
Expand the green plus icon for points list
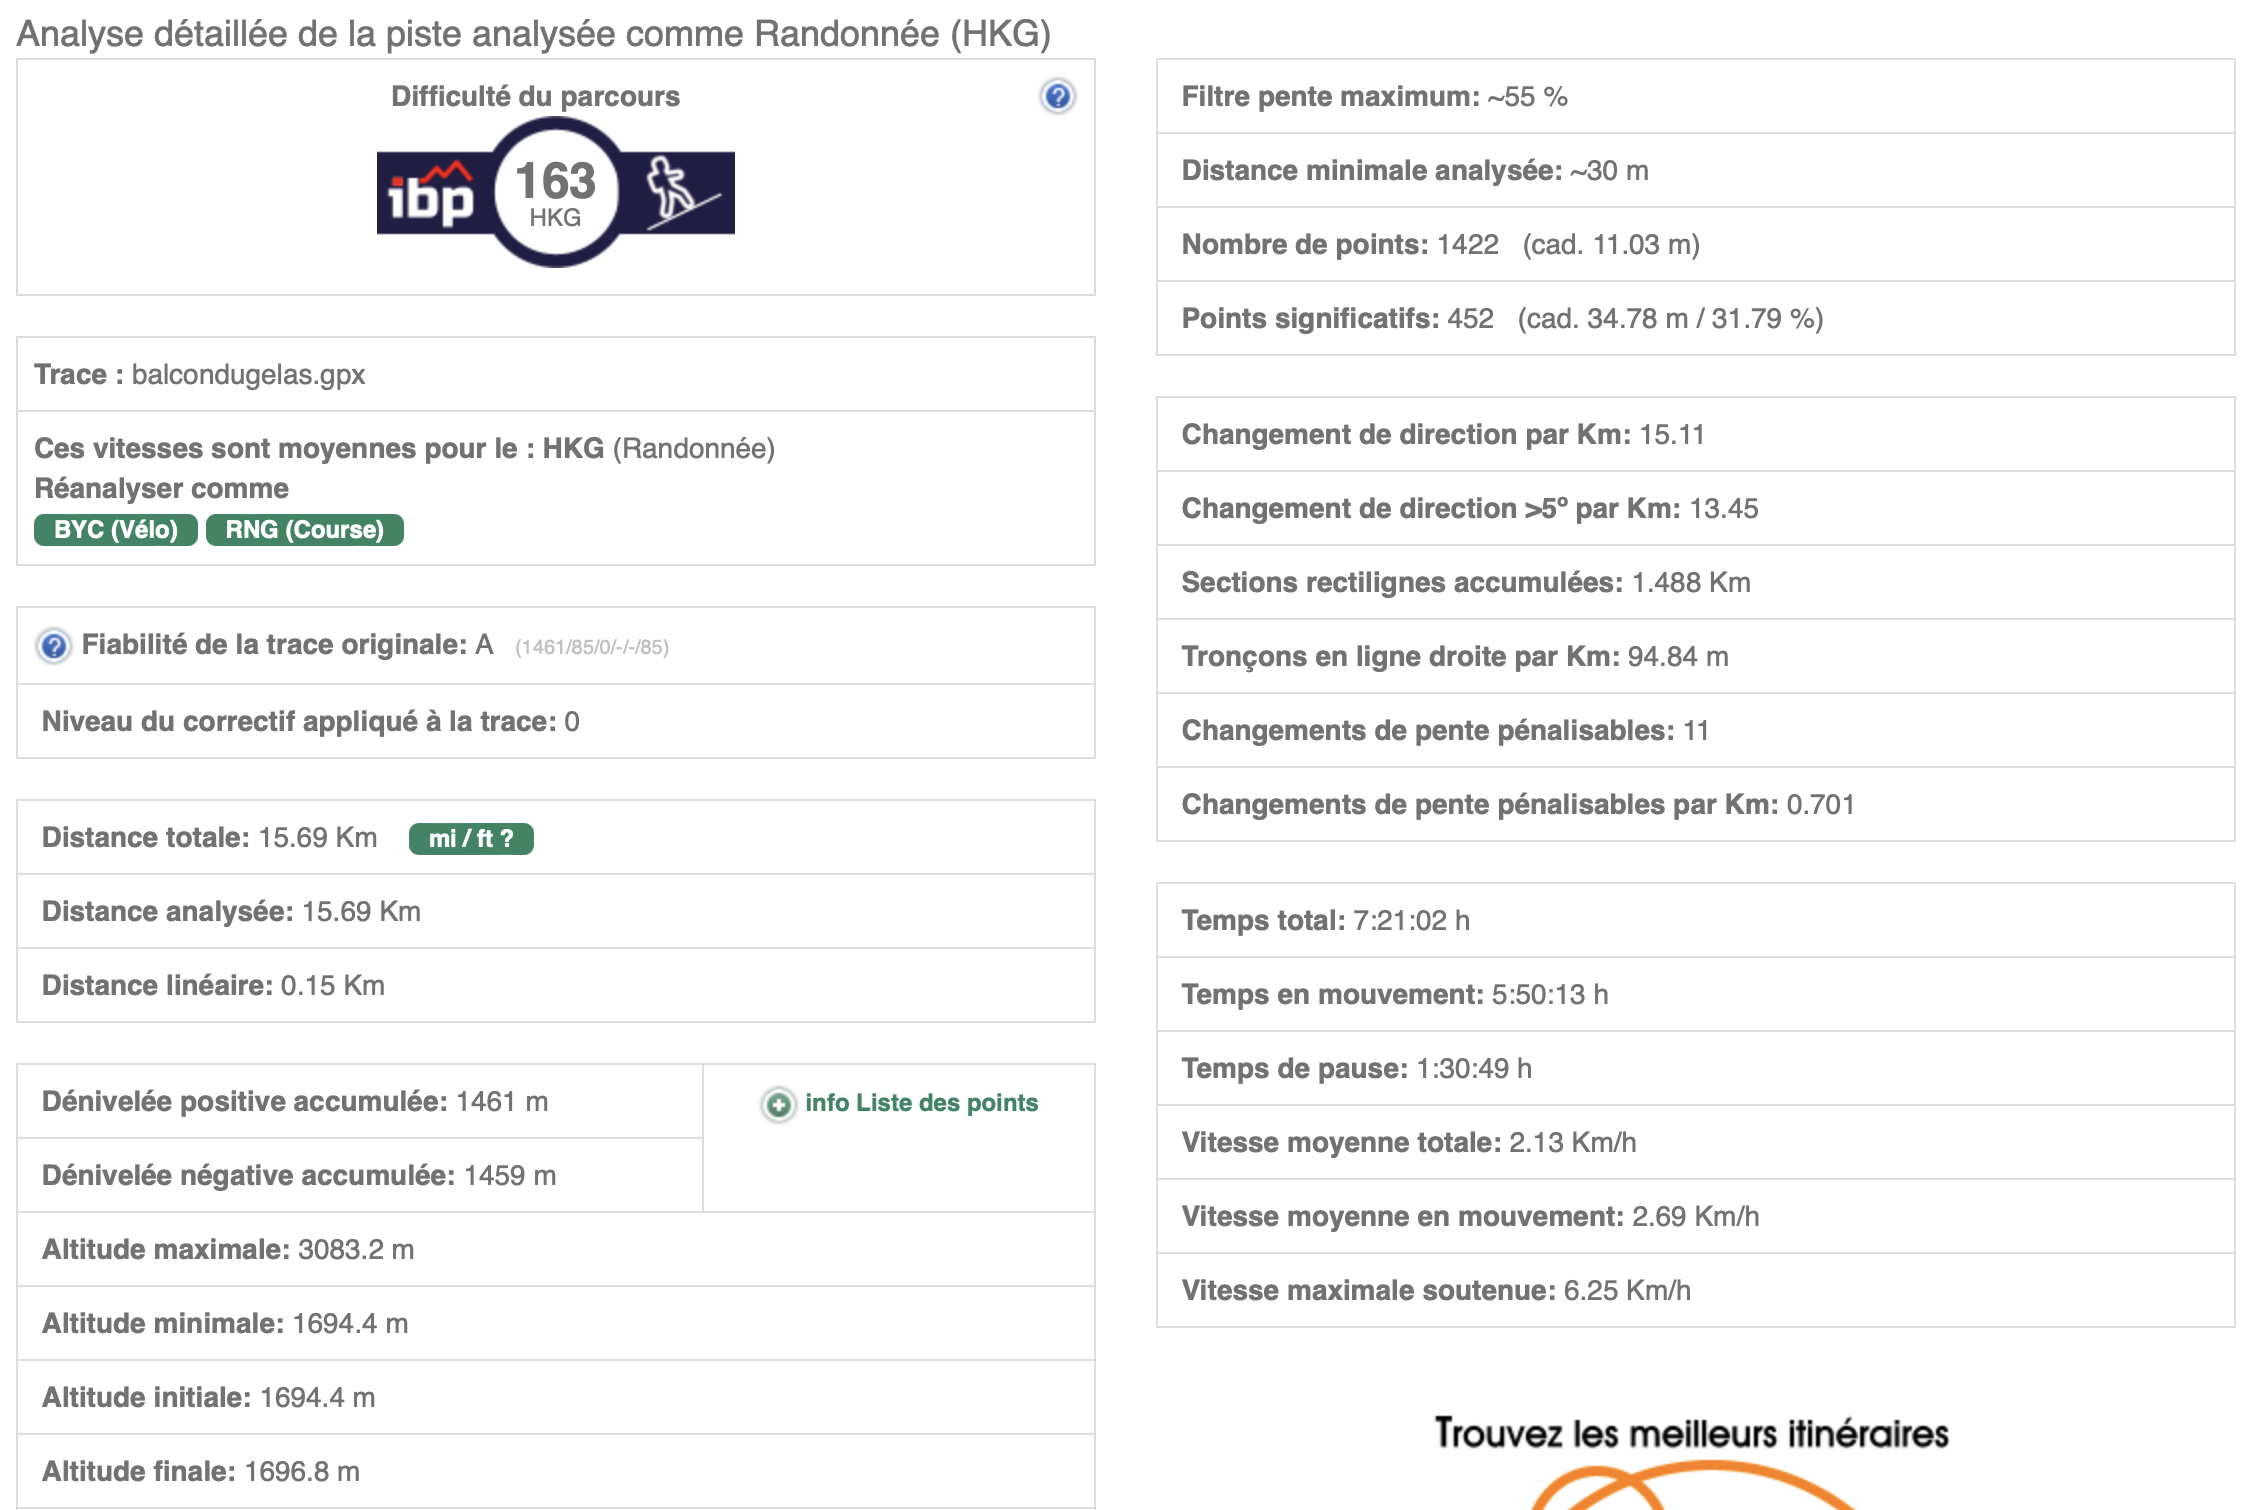point(778,1104)
